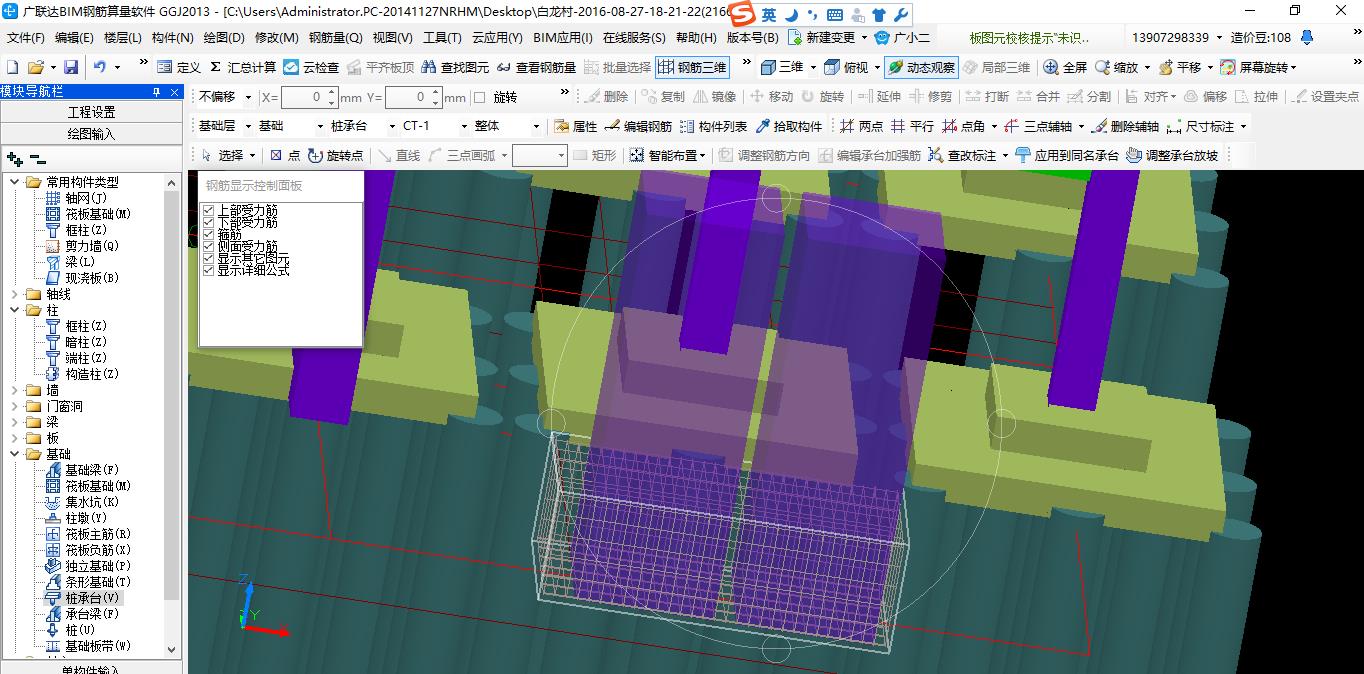Click the 绘图输入 button

click(91, 133)
